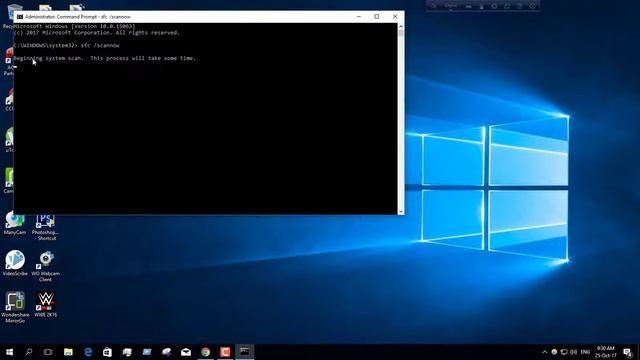Close the Command Prompt window
The image size is (640, 360).
[x=395, y=17]
